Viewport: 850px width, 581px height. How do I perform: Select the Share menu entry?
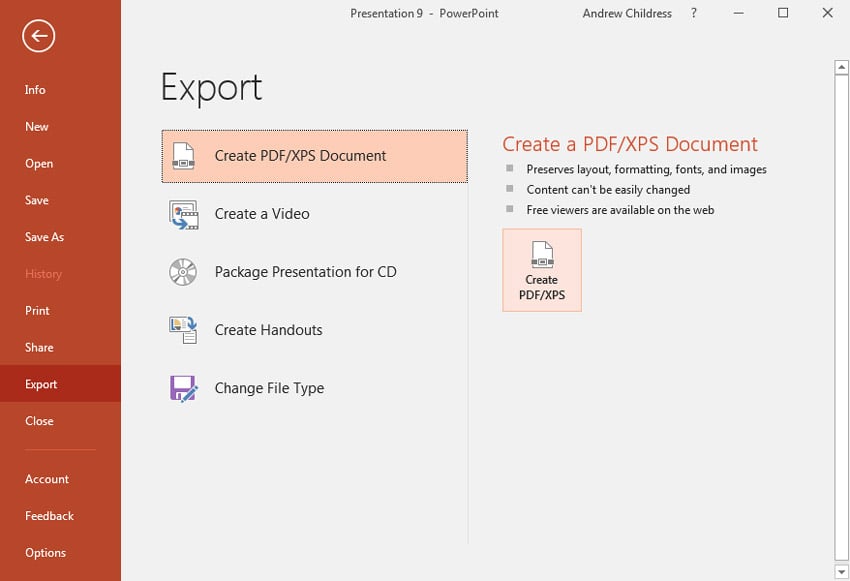click(39, 348)
